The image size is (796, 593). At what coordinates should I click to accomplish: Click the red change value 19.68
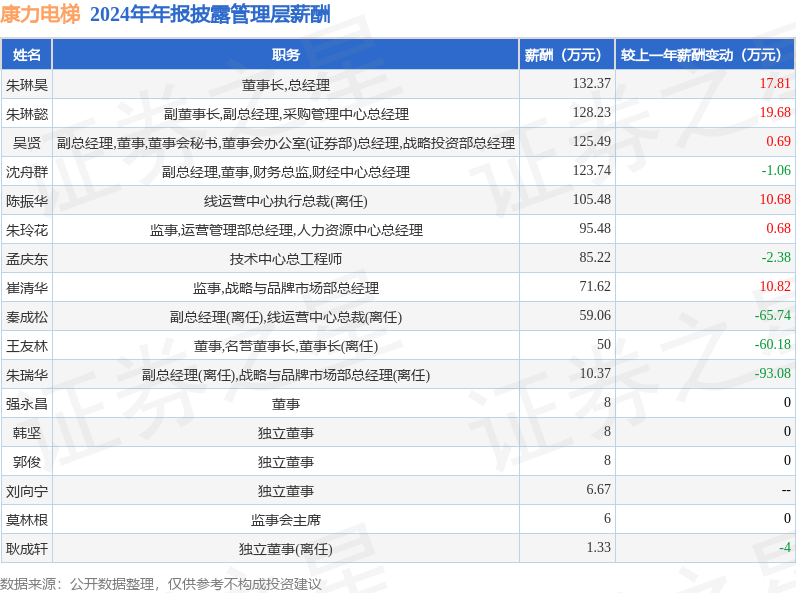775,112
